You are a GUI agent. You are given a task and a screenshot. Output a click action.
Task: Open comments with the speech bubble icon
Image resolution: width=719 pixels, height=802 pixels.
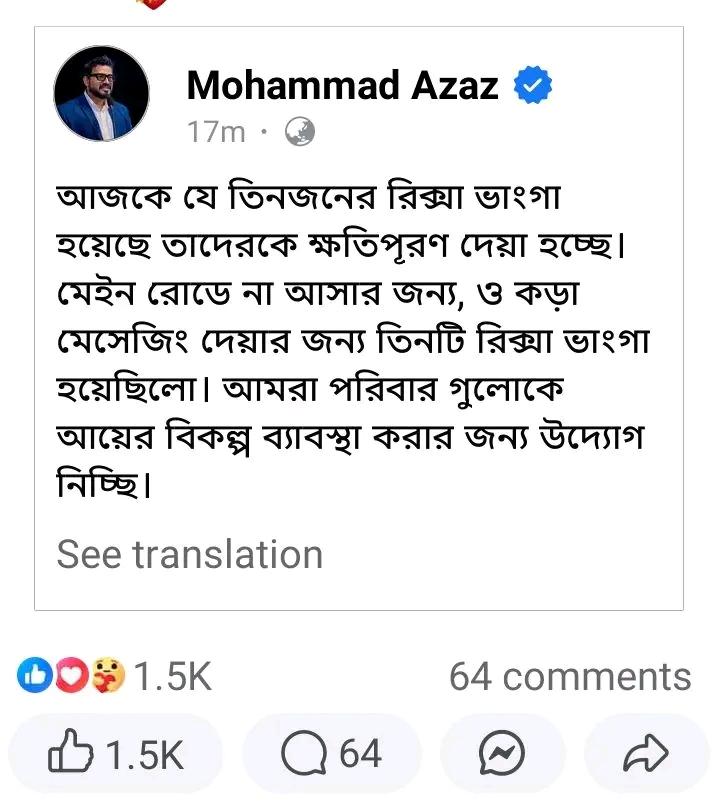point(304,753)
